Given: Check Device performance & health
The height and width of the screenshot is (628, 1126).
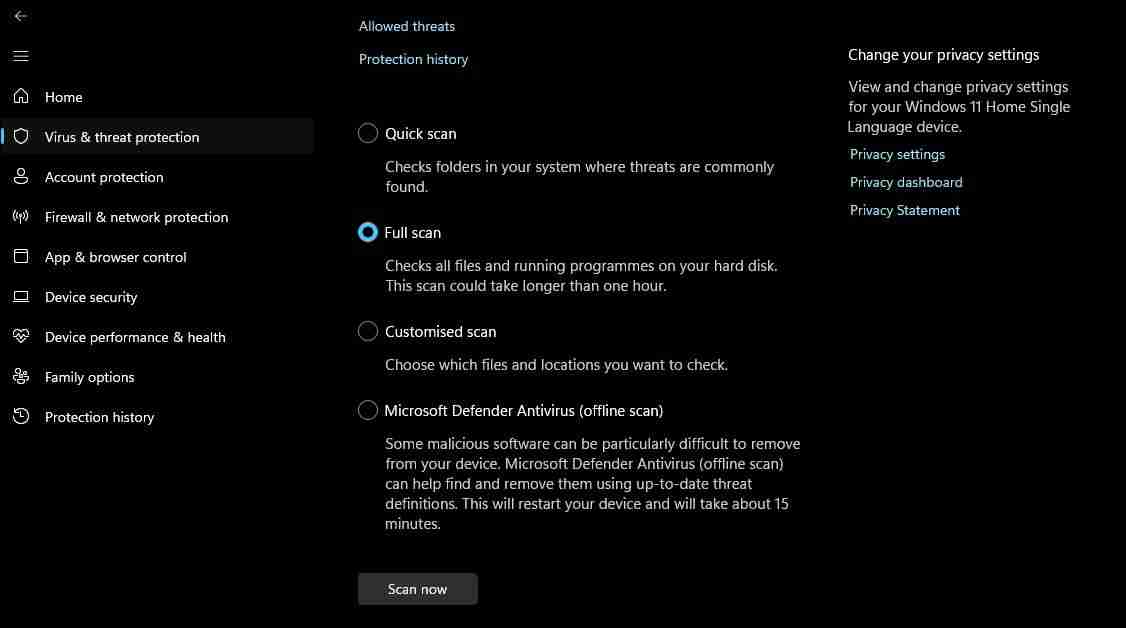Looking at the screenshot, I should 135,337.
